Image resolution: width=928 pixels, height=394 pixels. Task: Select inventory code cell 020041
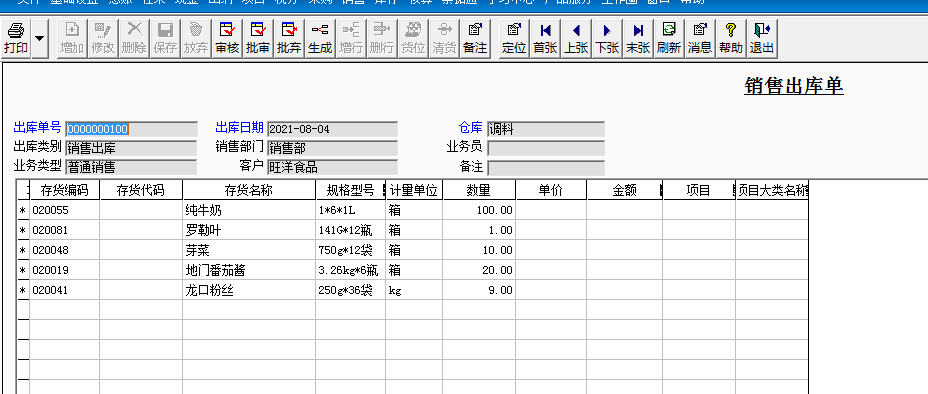pyautogui.click(x=65, y=290)
